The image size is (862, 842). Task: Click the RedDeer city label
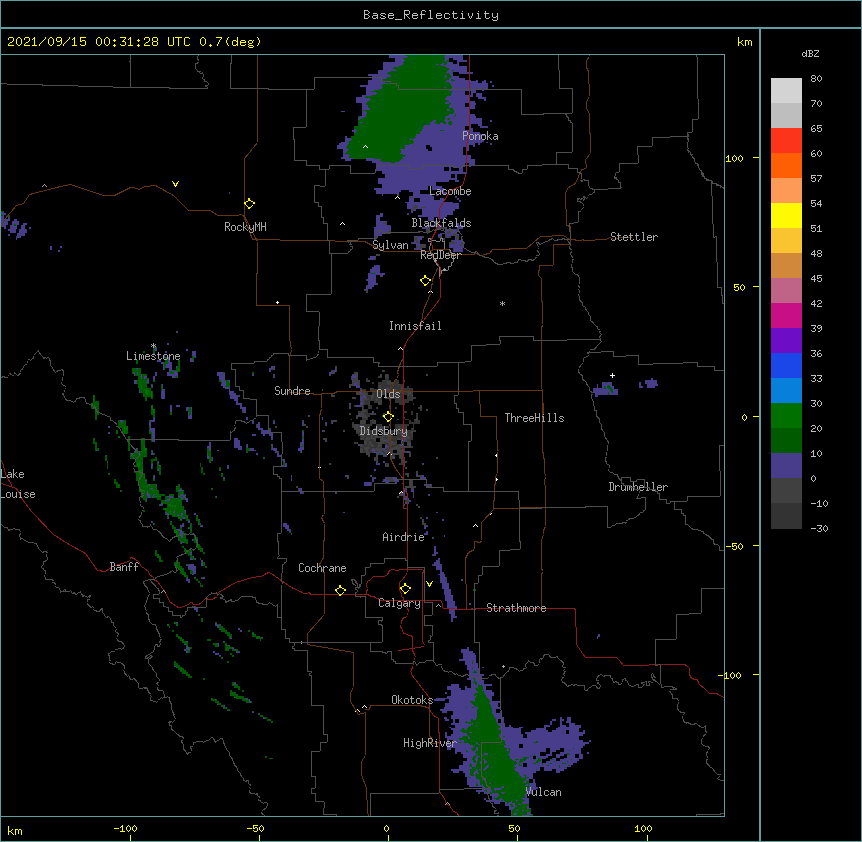[x=440, y=255]
